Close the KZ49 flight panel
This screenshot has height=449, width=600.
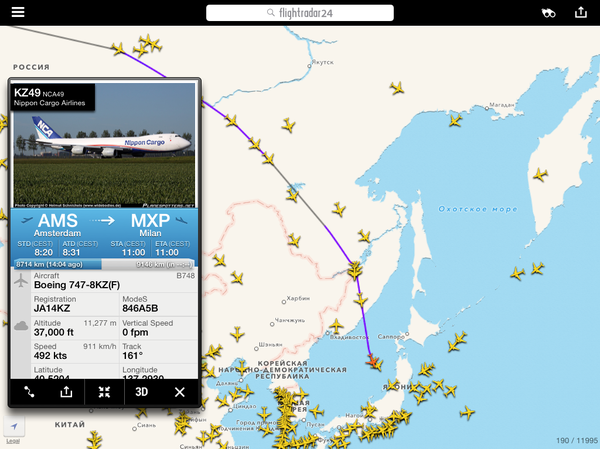[179, 392]
